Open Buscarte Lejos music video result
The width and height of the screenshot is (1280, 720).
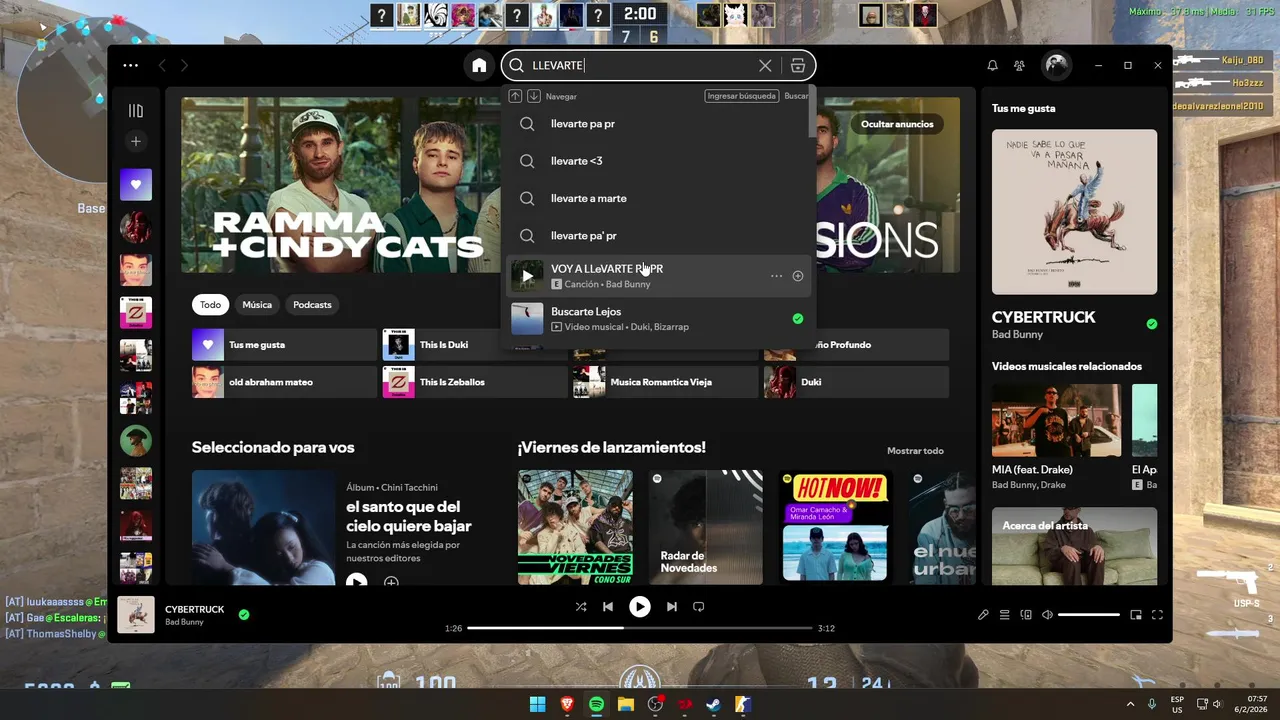coord(659,319)
